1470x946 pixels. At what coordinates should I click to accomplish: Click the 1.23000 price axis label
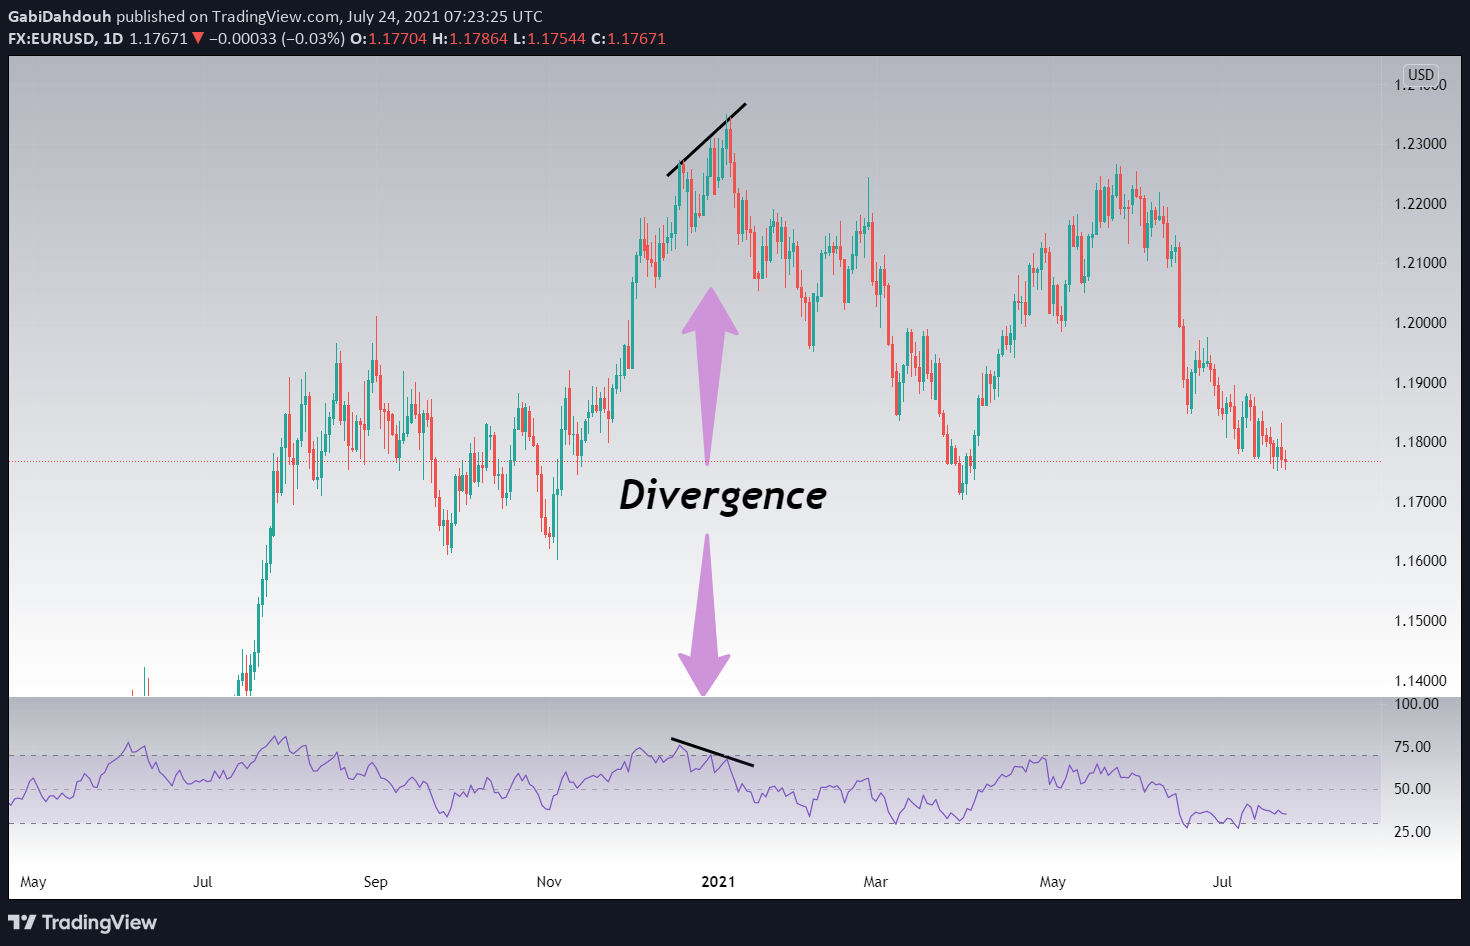(1420, 144)
